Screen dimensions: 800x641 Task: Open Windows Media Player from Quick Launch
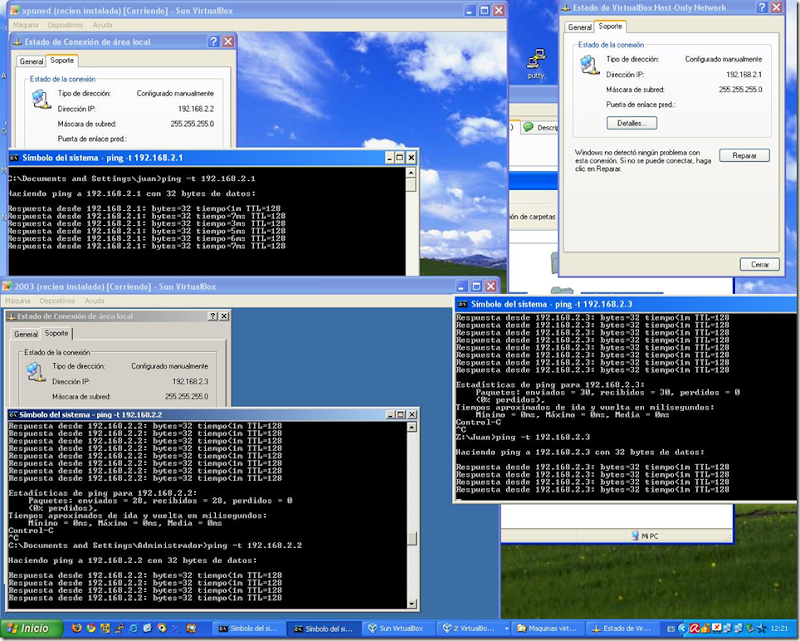[x=162, y=628]
